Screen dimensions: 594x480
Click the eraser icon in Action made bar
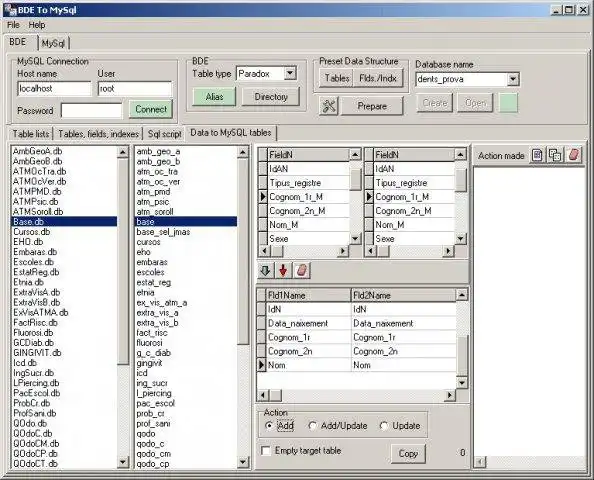[x=574, y=155]
